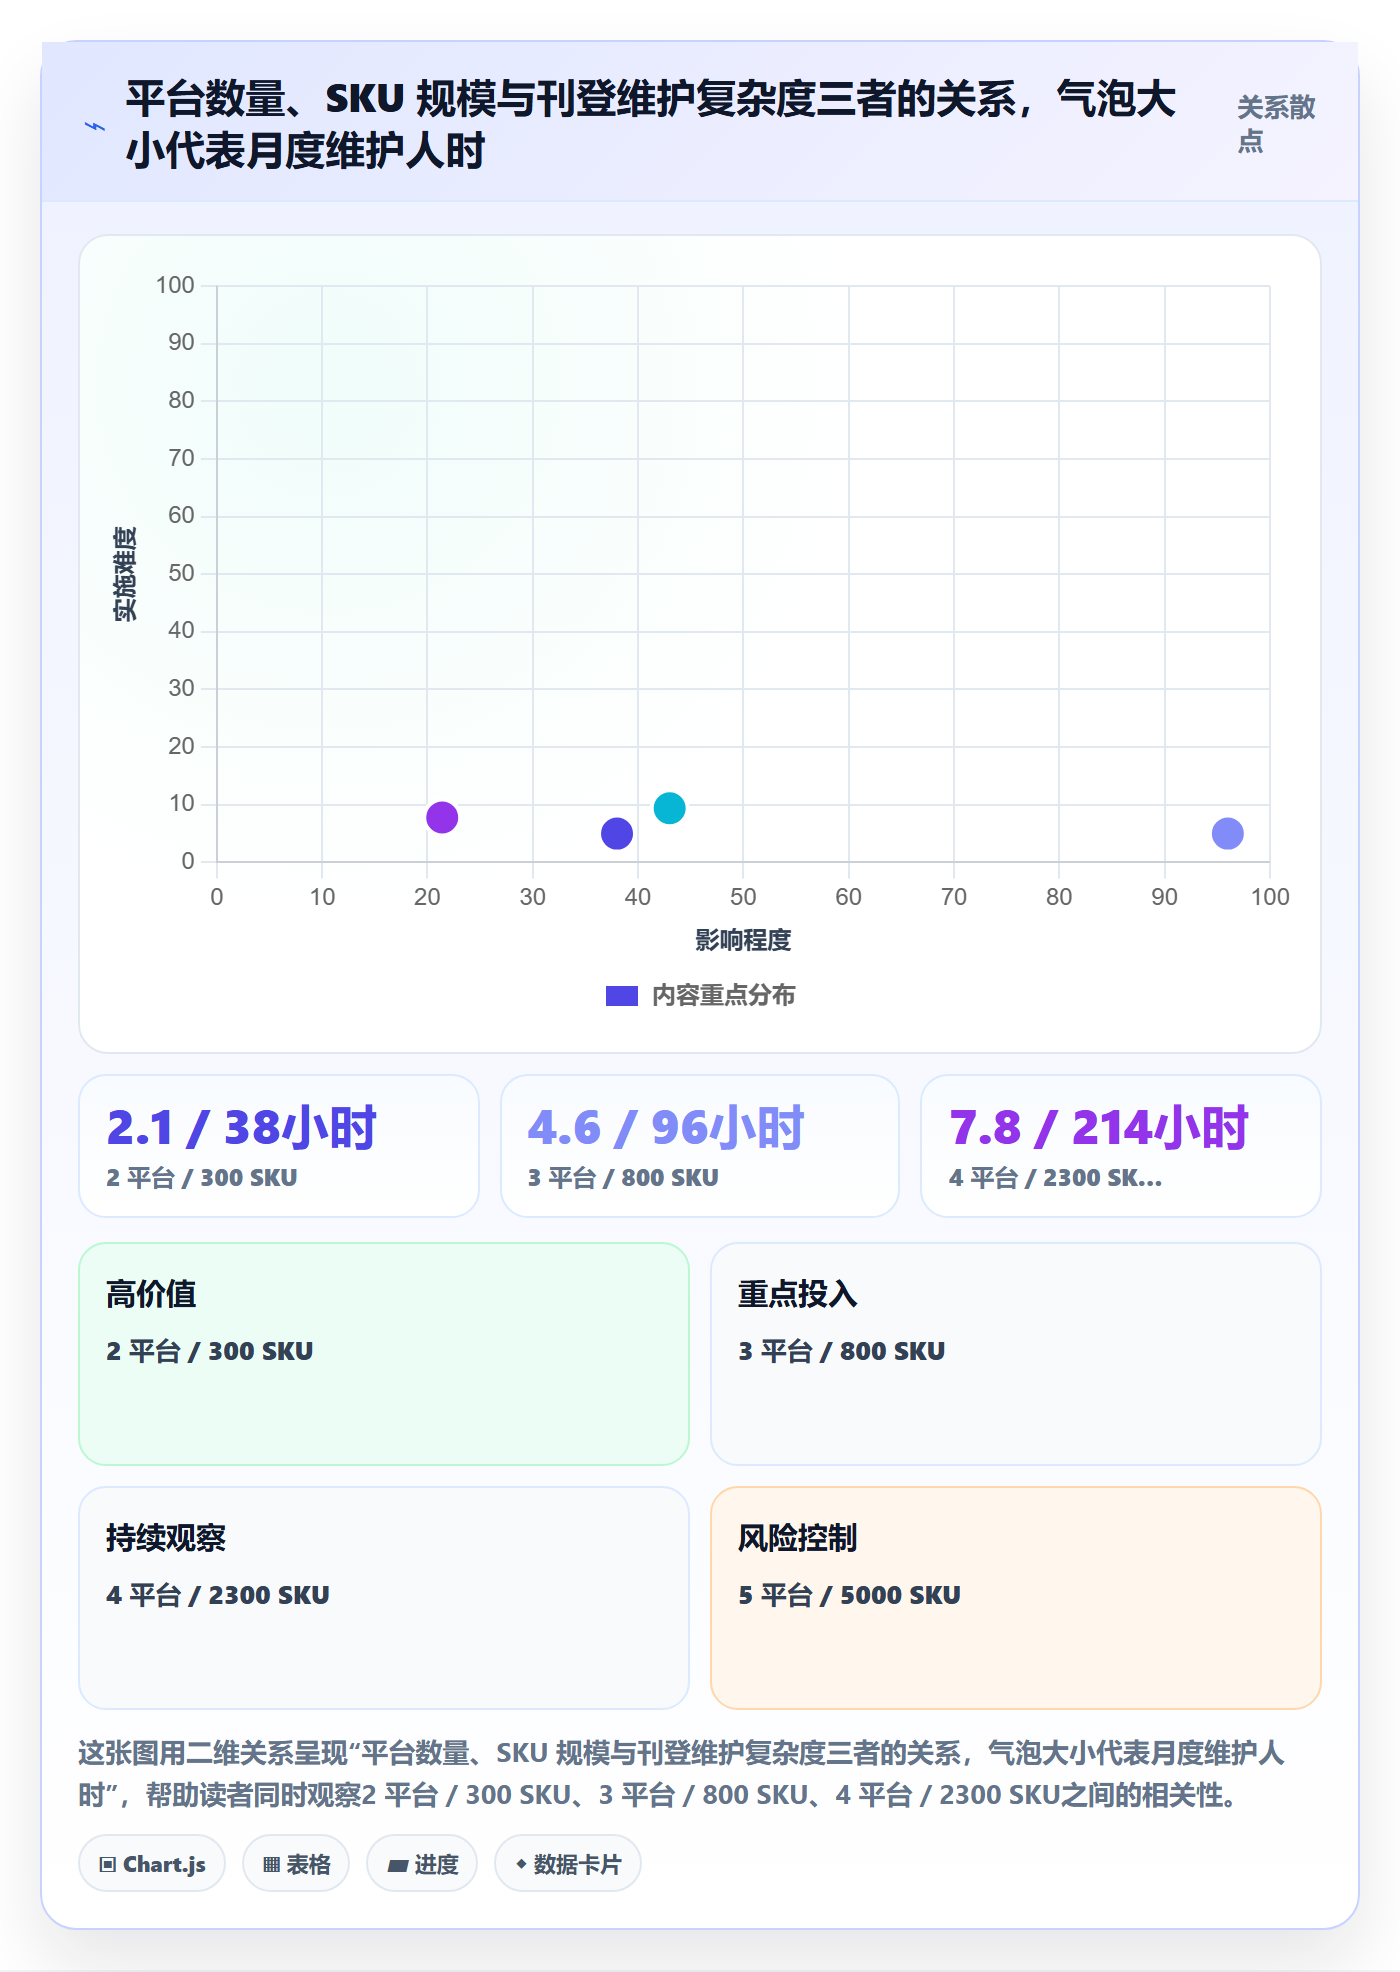Click the 内容重点分布 legend label
Viewport: 1400px width, 1972px height.
(723, 996)
